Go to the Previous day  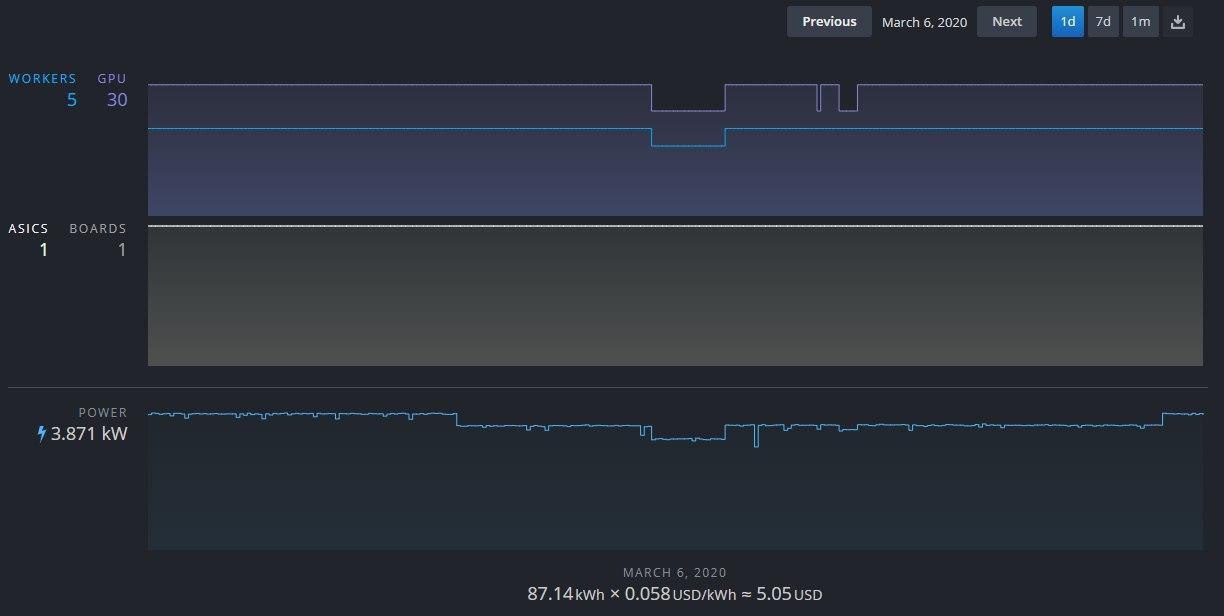click(829, 22)
